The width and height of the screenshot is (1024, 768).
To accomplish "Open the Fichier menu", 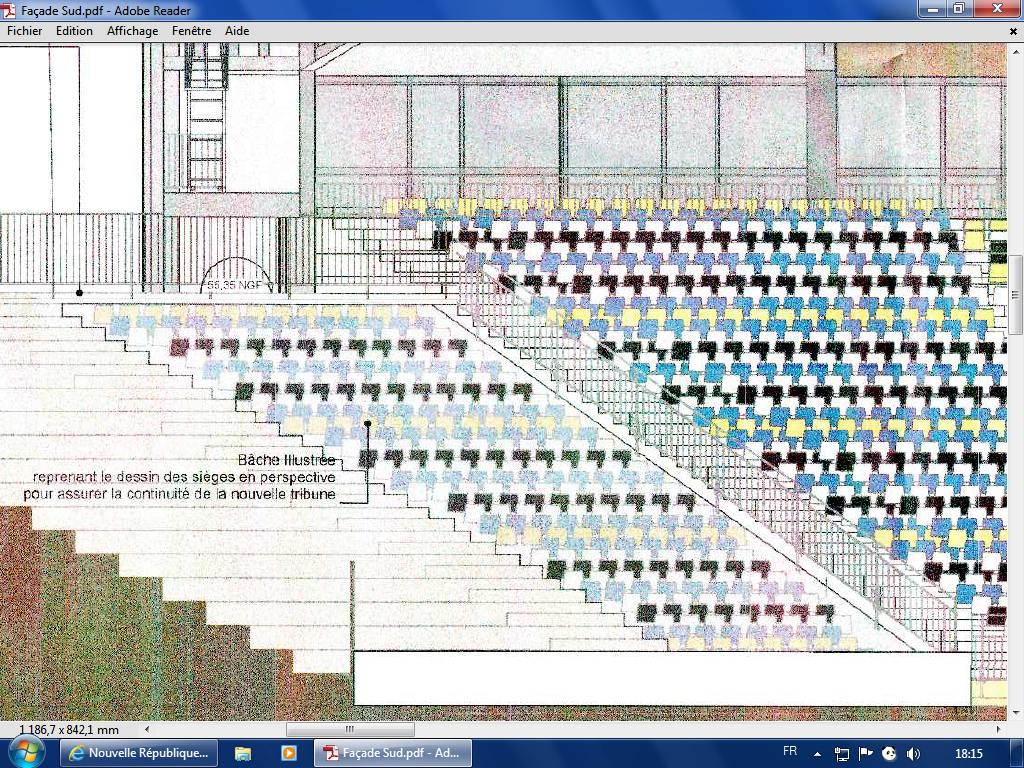I will pos(25,31).
